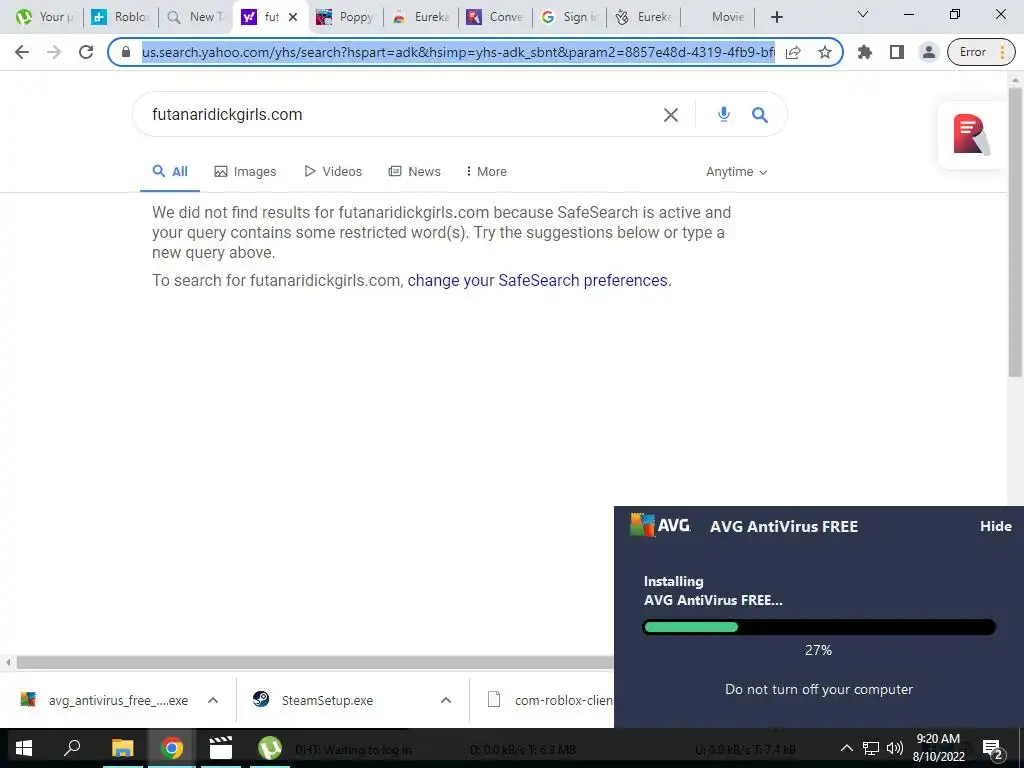
Task: Expand the Anytime time filter
Action: (x=736, y=172)
